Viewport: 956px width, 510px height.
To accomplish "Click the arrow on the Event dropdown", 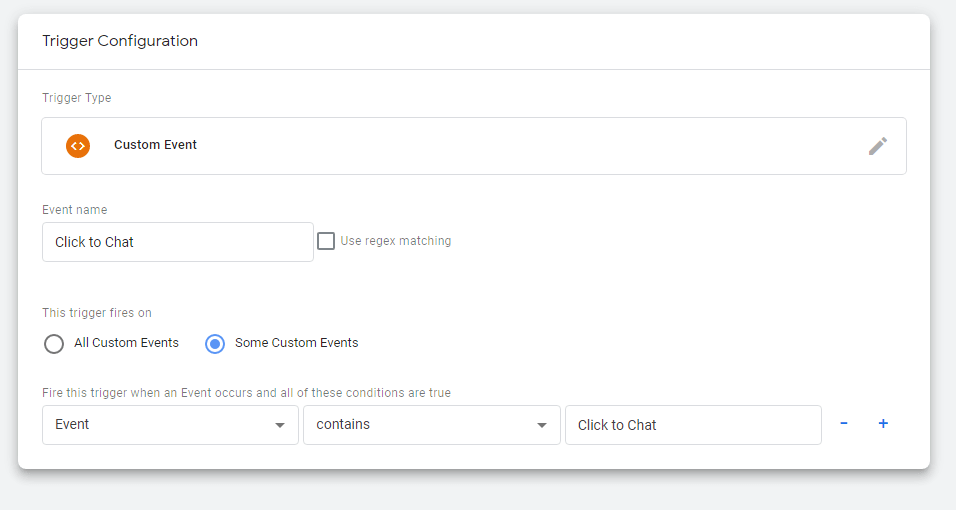I will [x=280, y=425].
